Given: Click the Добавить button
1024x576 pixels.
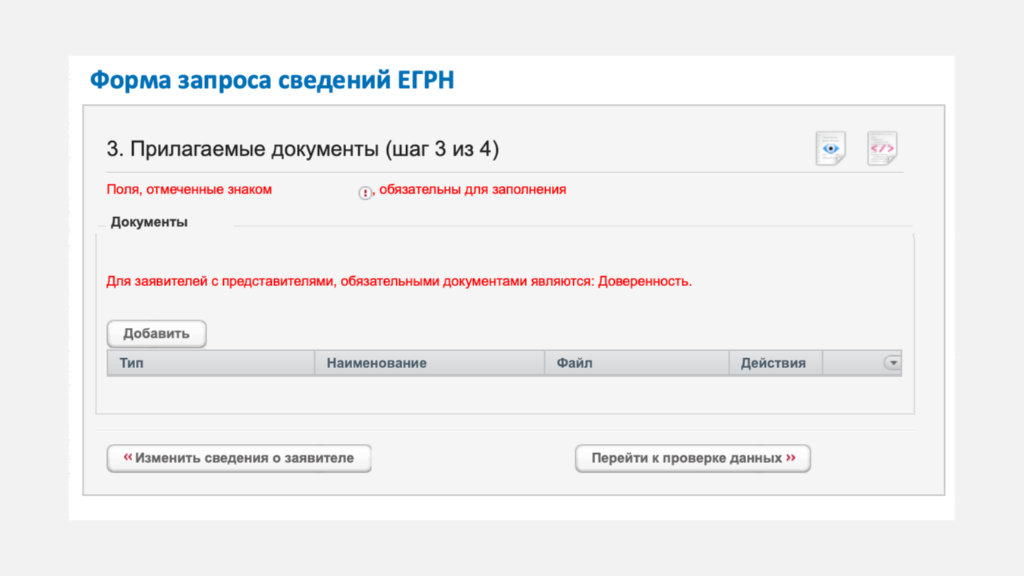Looking at the screenshot, I should [157, 334].
